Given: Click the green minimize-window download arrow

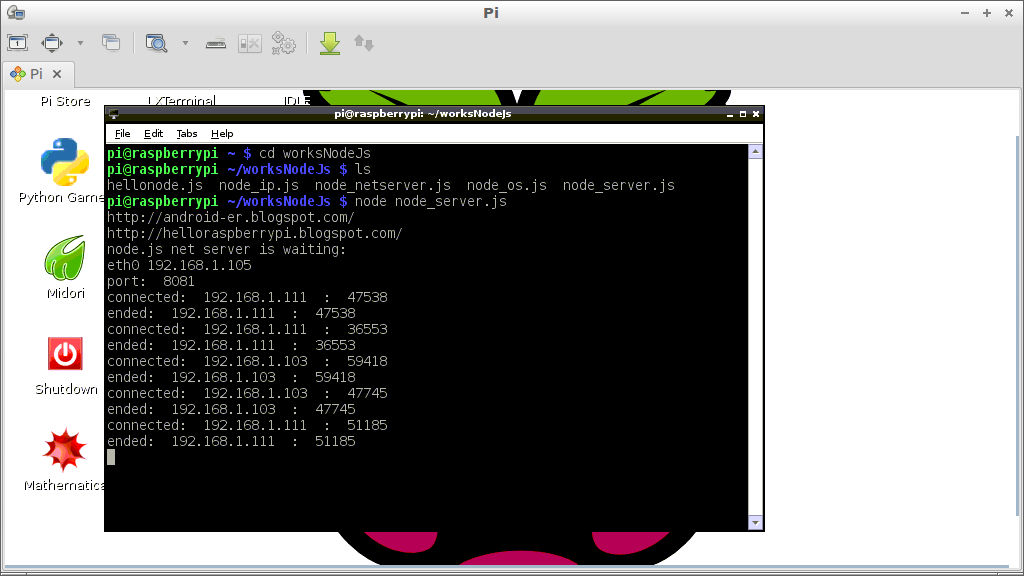Looking at the screenshot, I should click(330, 43).
